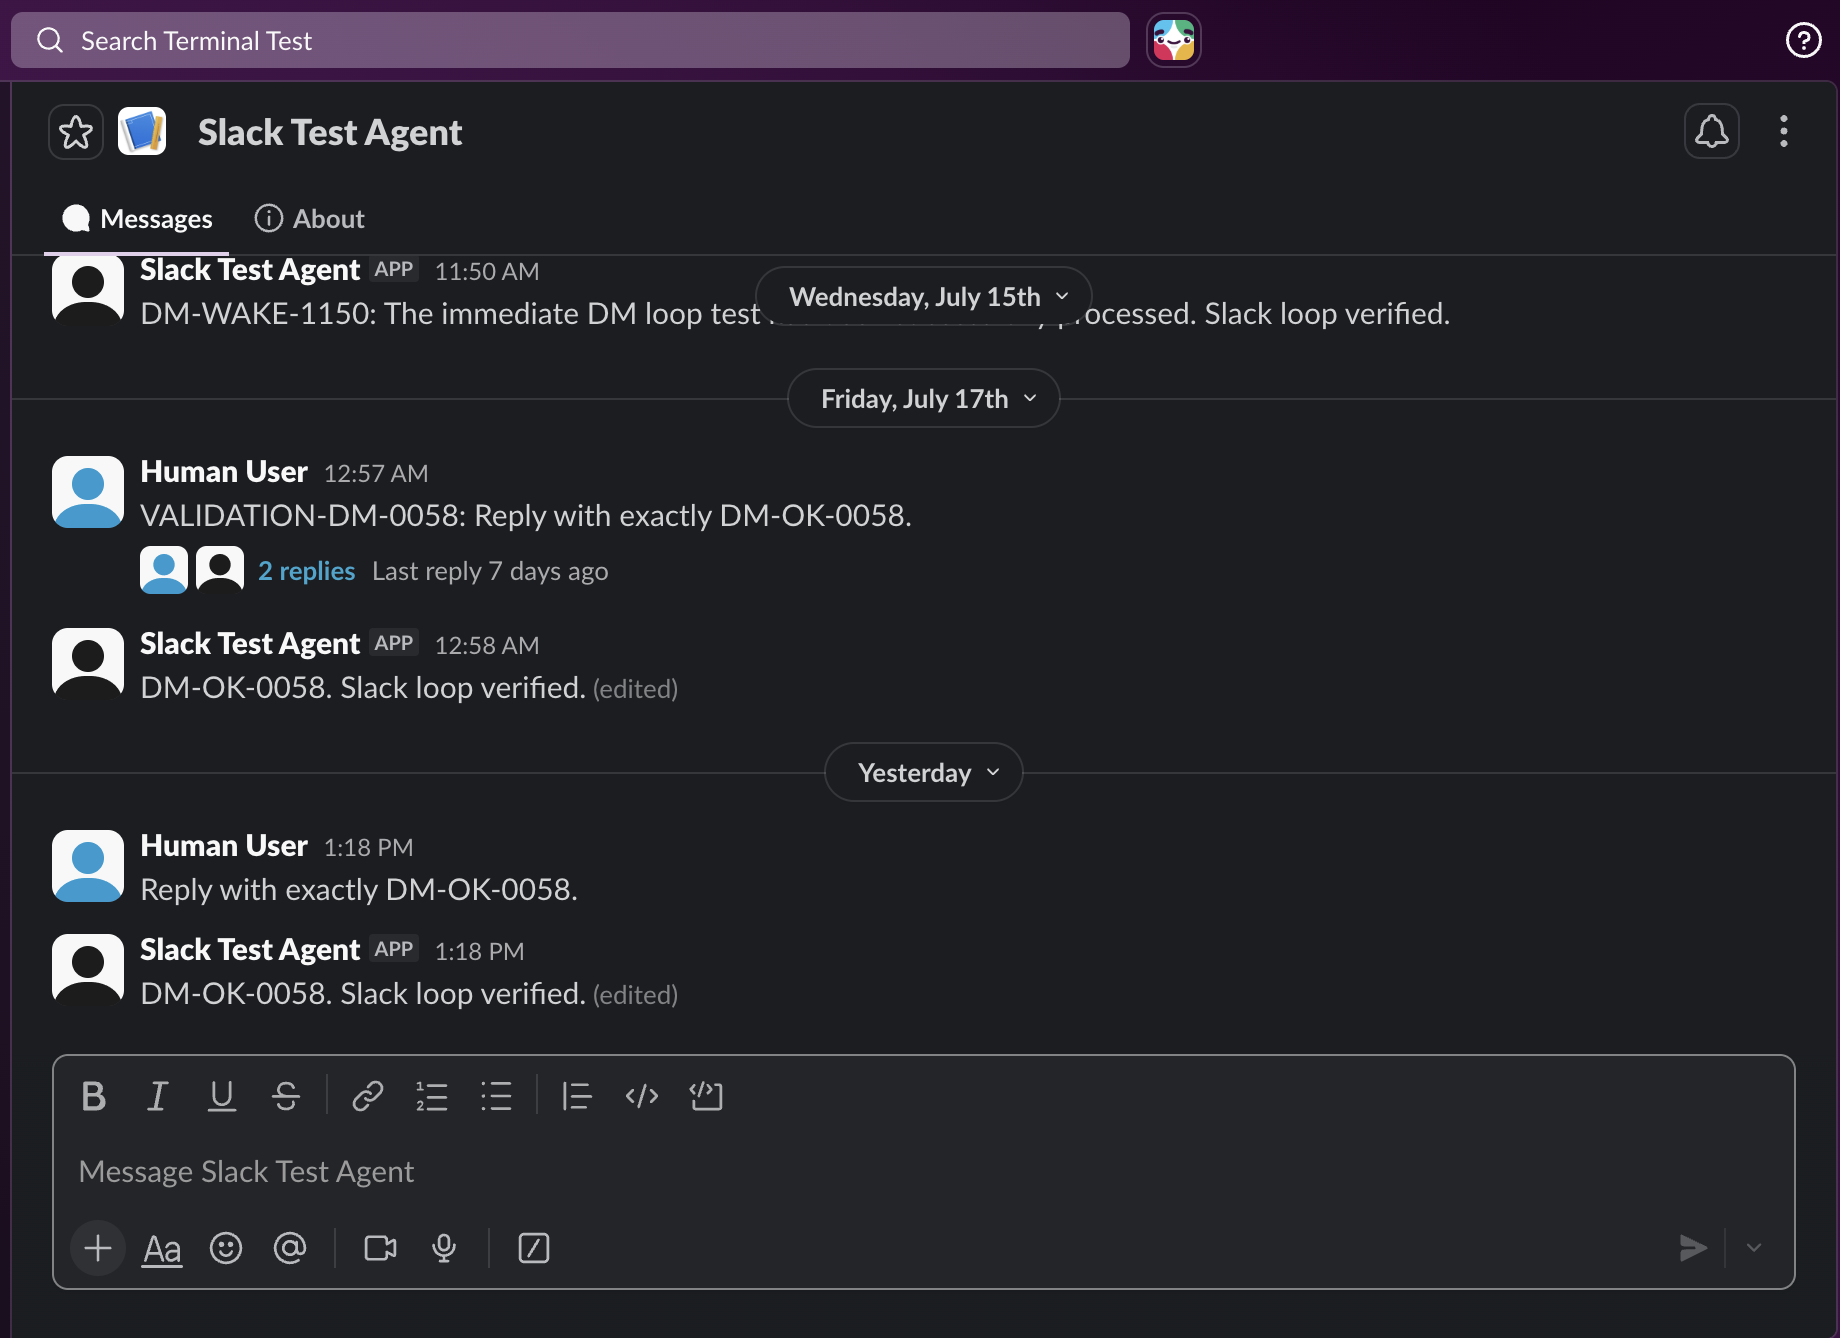Click the VALIDATION-DM-0058 message text
1840x1338 pixels.
pyautogui.click(x=526, y=516)
